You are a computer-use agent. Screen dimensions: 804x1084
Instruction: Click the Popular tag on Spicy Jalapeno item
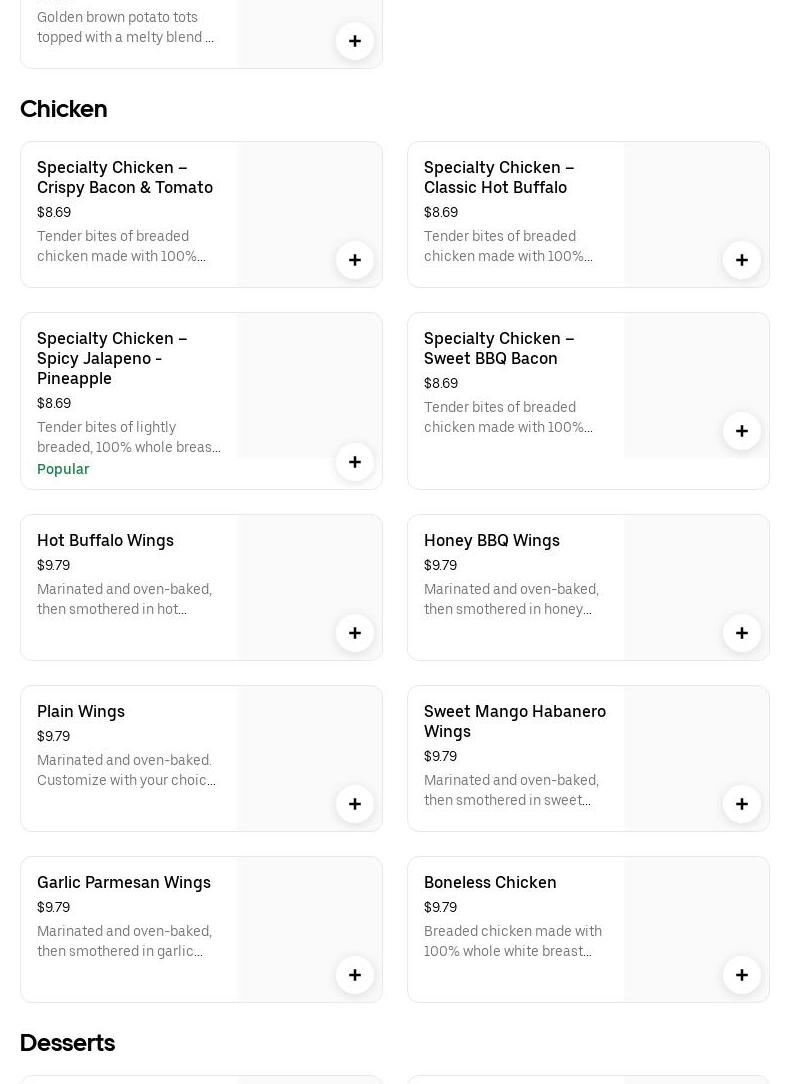click(x=63, y=469)
